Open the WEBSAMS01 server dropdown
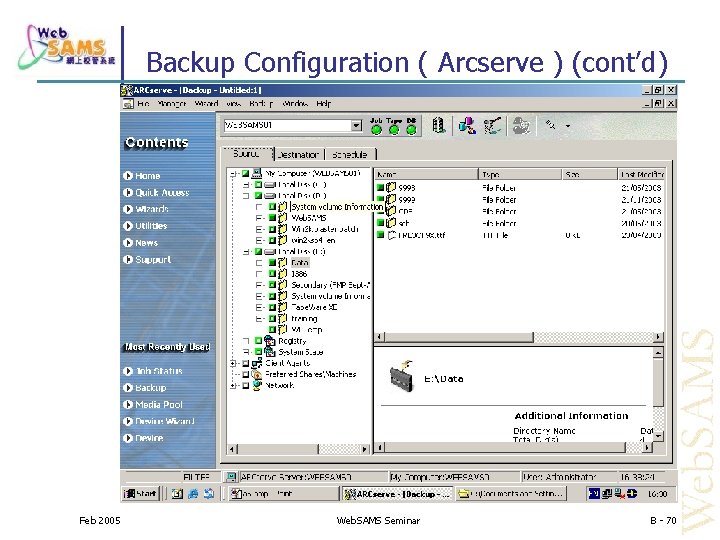The height and width of the screenshot is (540, 720). (356, 125)
